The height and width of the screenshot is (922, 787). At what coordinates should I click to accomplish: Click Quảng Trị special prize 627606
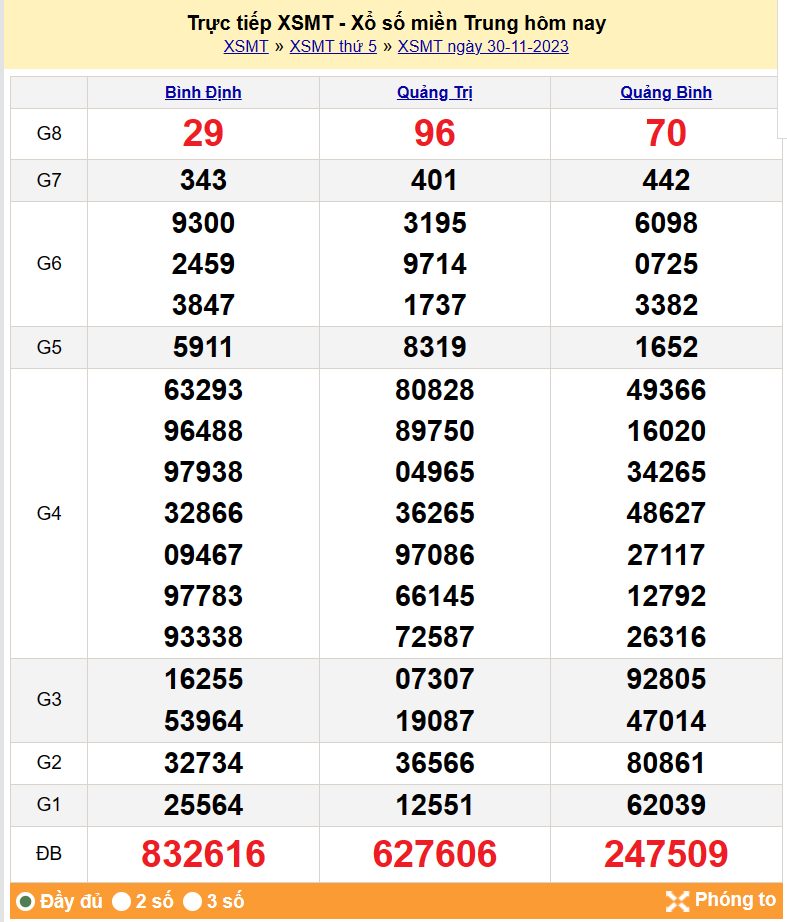coord(434,854)
